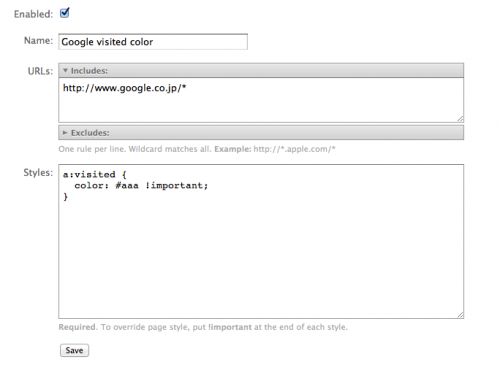The image size is (500, 370).
Task: Click inside the Styles code textarea
Action: coord(261,241)
